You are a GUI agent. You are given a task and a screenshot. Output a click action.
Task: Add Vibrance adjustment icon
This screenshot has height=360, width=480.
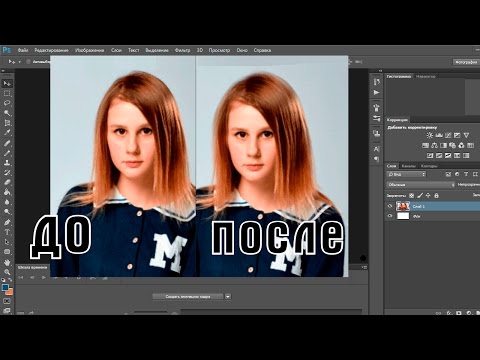[466, 135]
